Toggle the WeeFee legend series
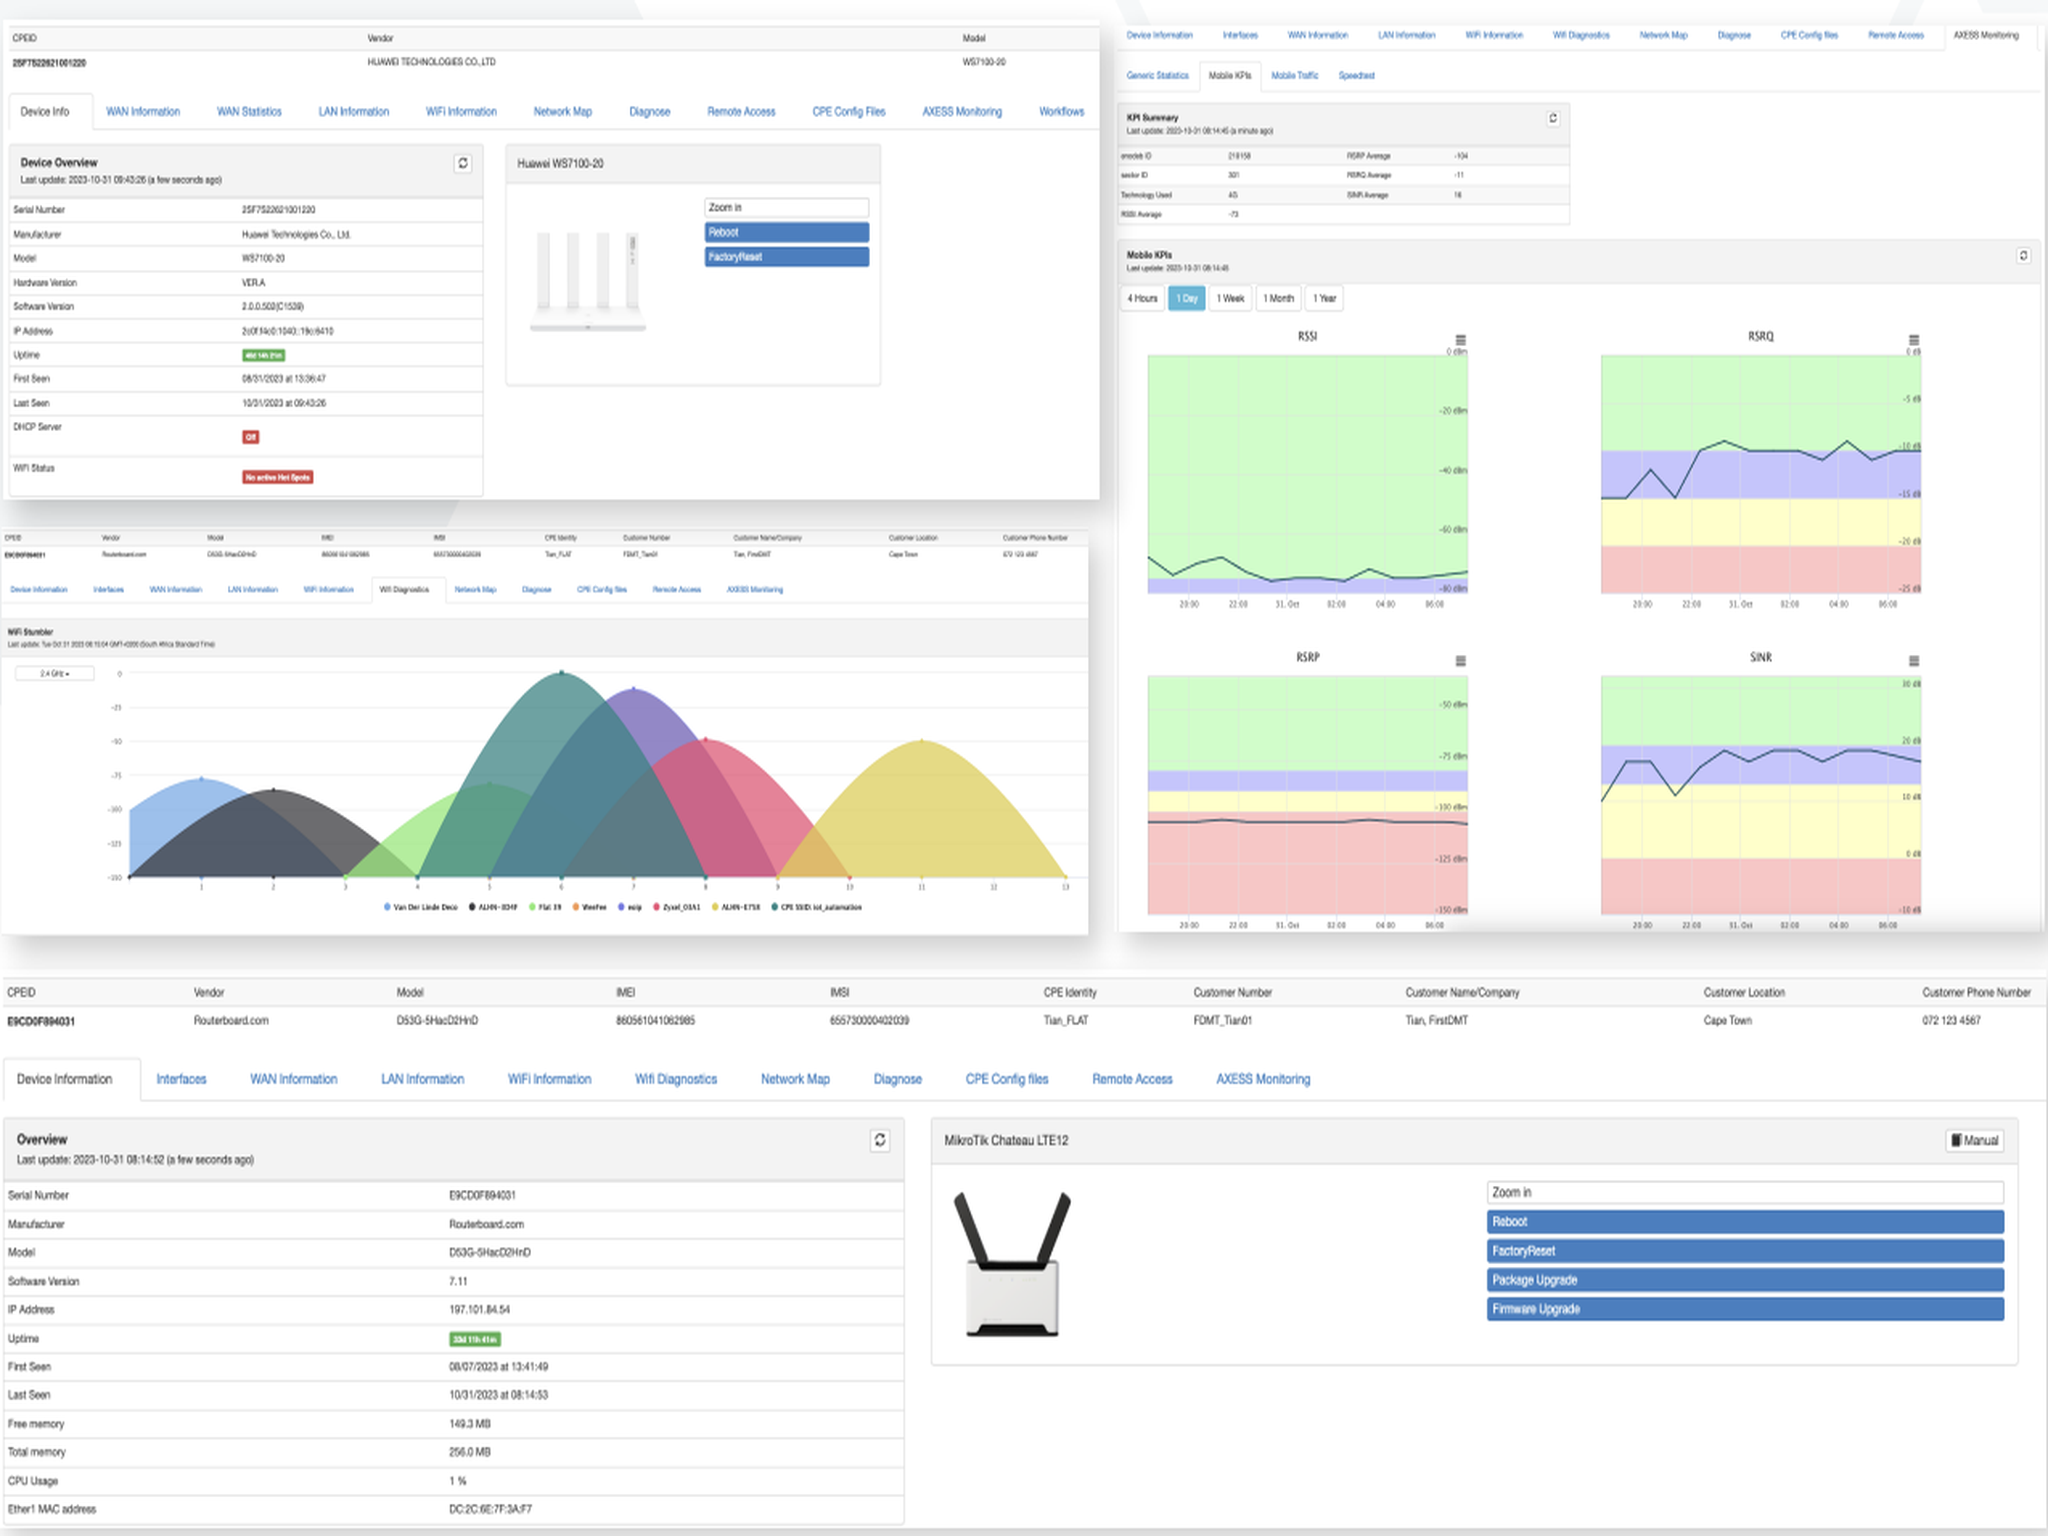The image size is (2048, 1536). 589,907
